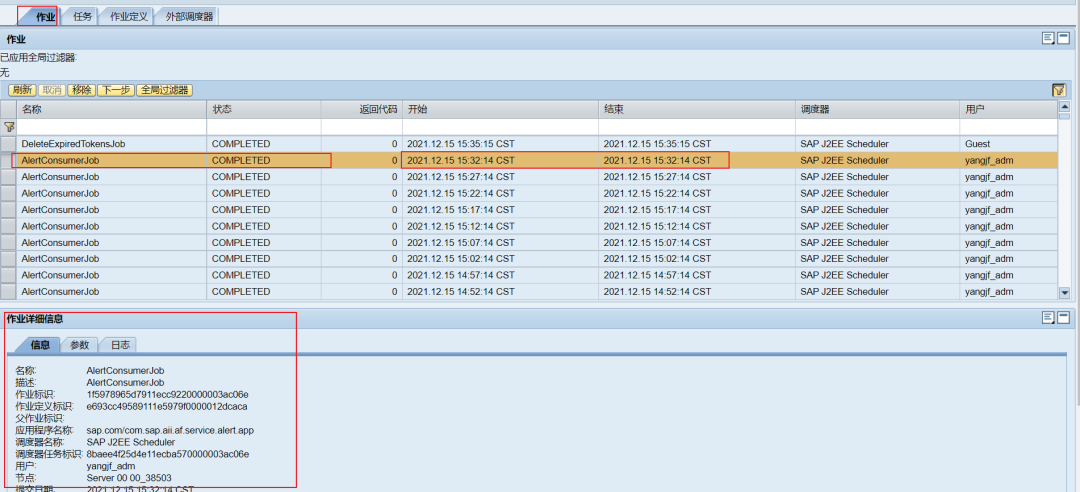Viewport: 1080px width, 492px height.
Task: Sort by the 结束 column header
Action: [x=697, y=110]
